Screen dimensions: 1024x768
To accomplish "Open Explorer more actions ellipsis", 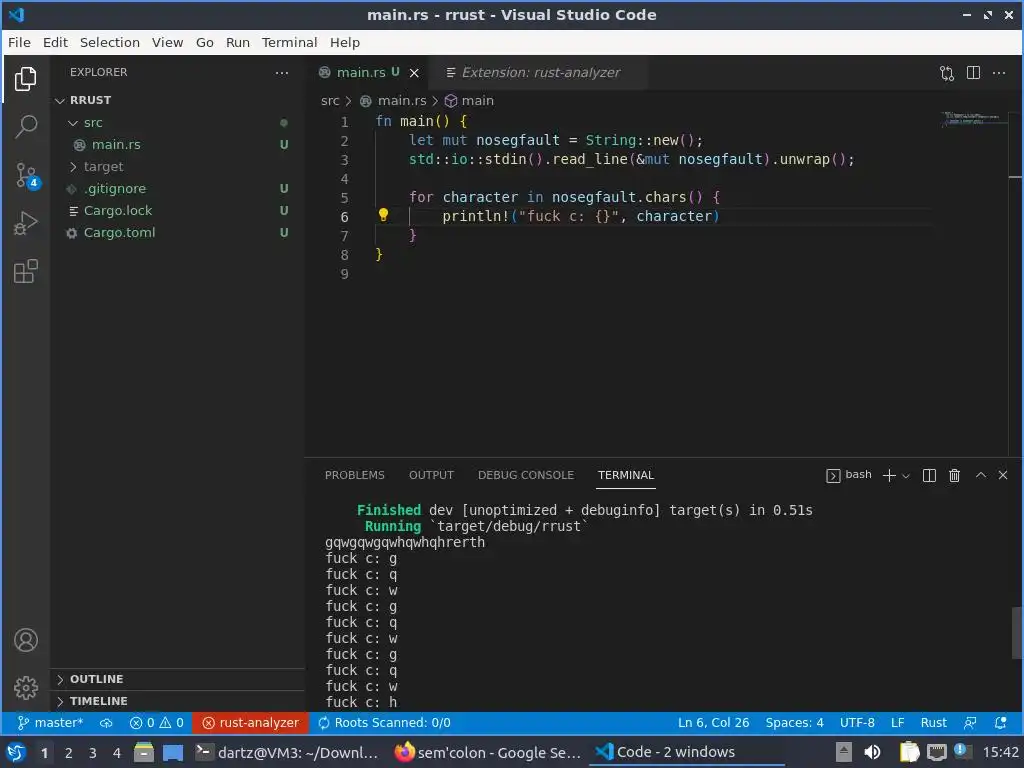I will coord(281,72).
